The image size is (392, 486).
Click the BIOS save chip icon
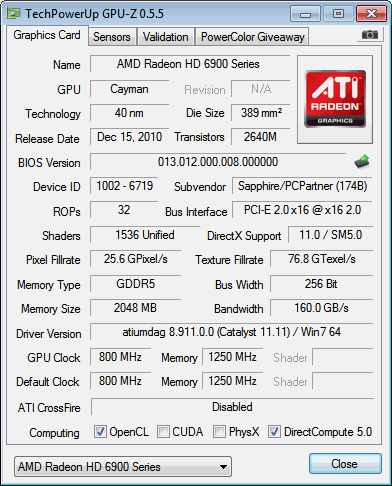[362, 162]
